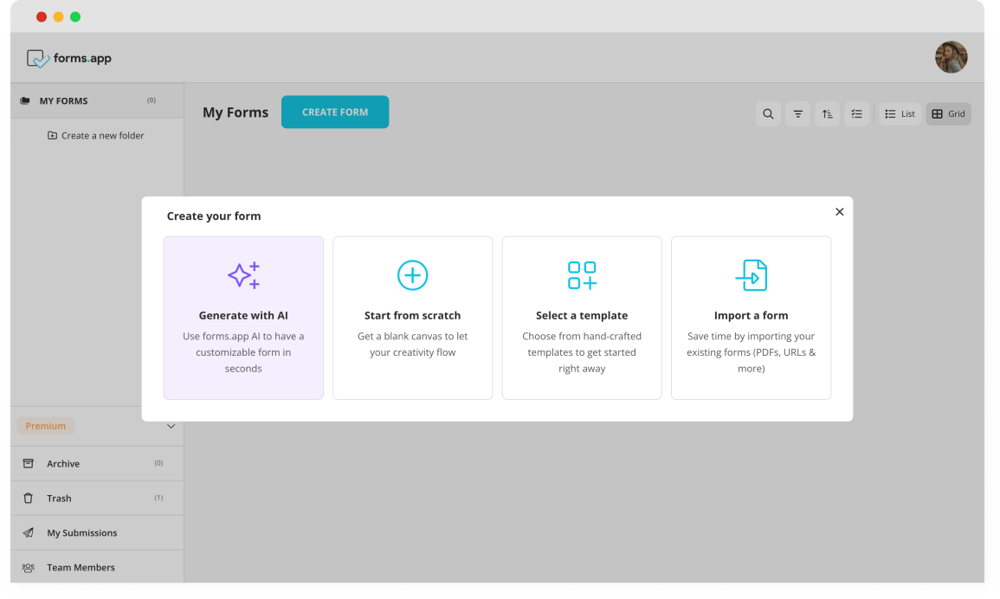
Task: Click the sort order arrows icon
Action: (827, 114)
